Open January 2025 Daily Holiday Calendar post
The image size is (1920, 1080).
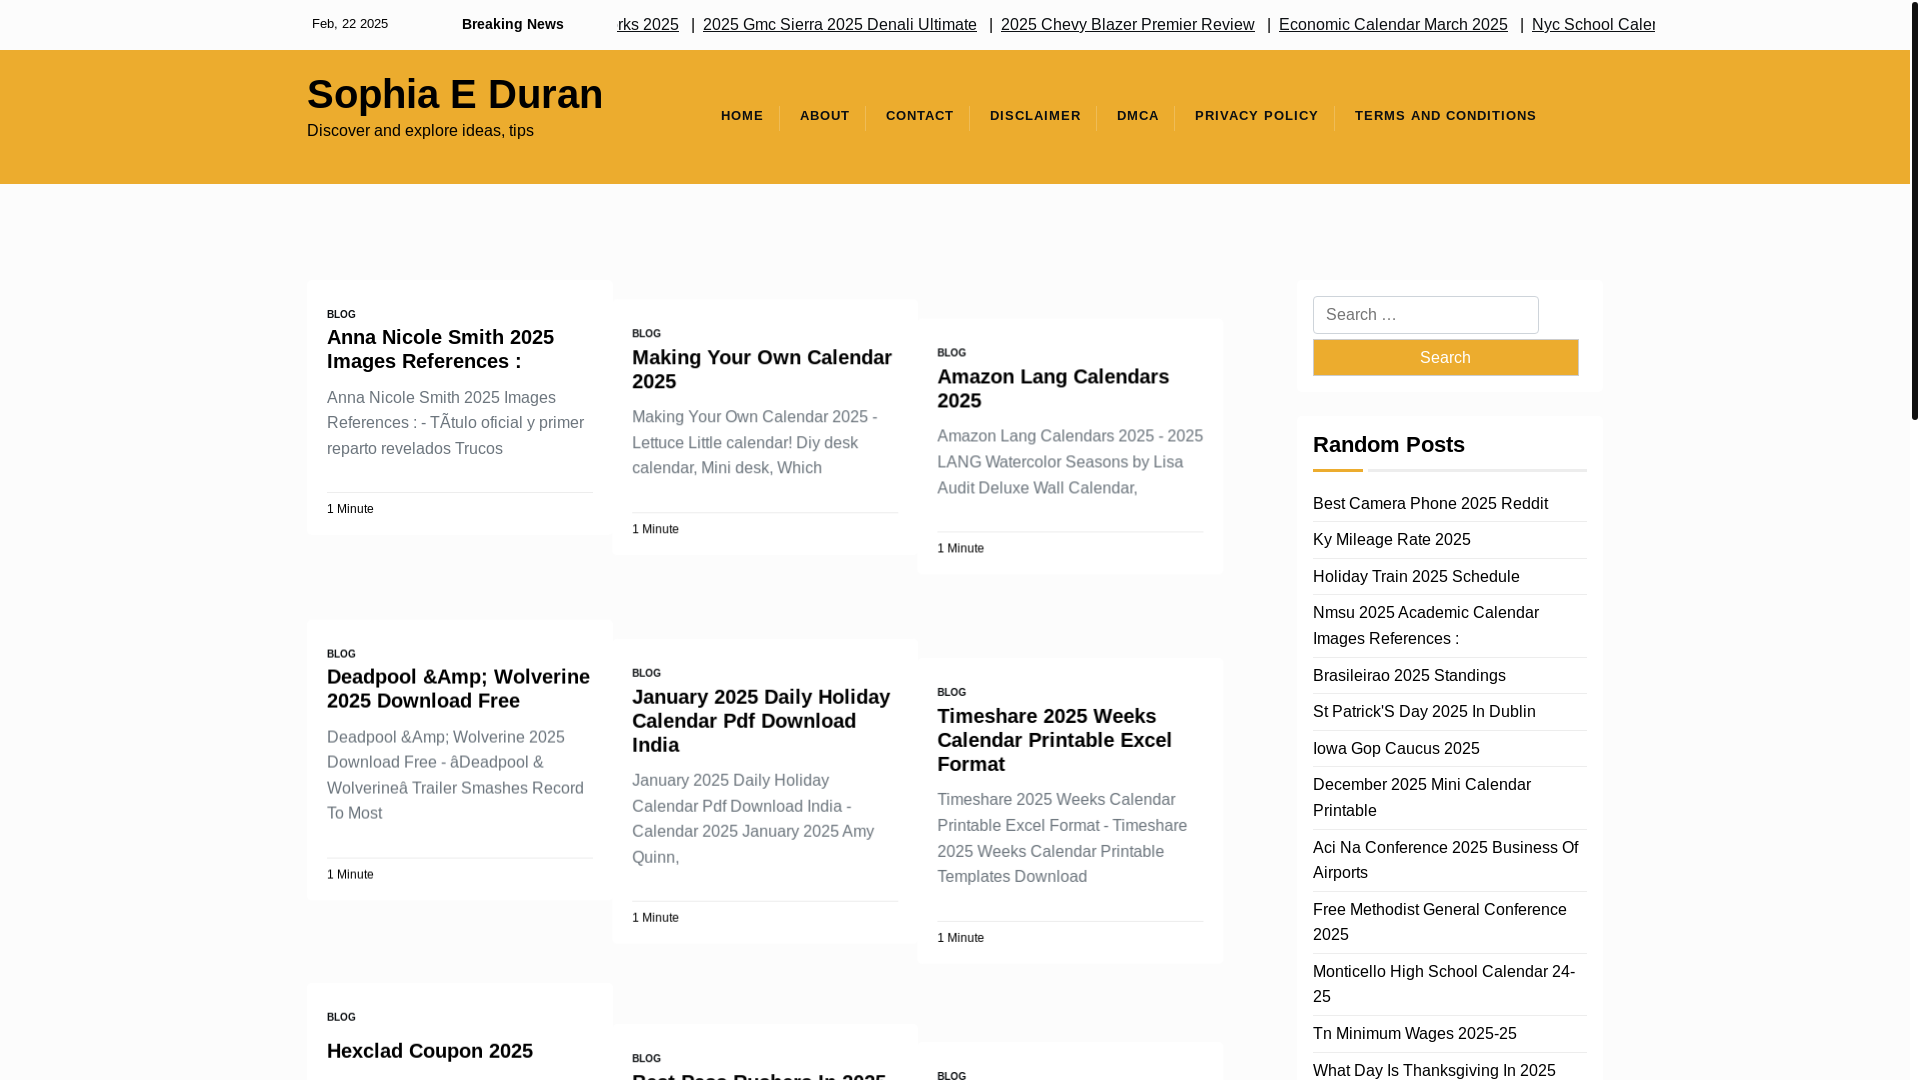(x=760, y=720)
